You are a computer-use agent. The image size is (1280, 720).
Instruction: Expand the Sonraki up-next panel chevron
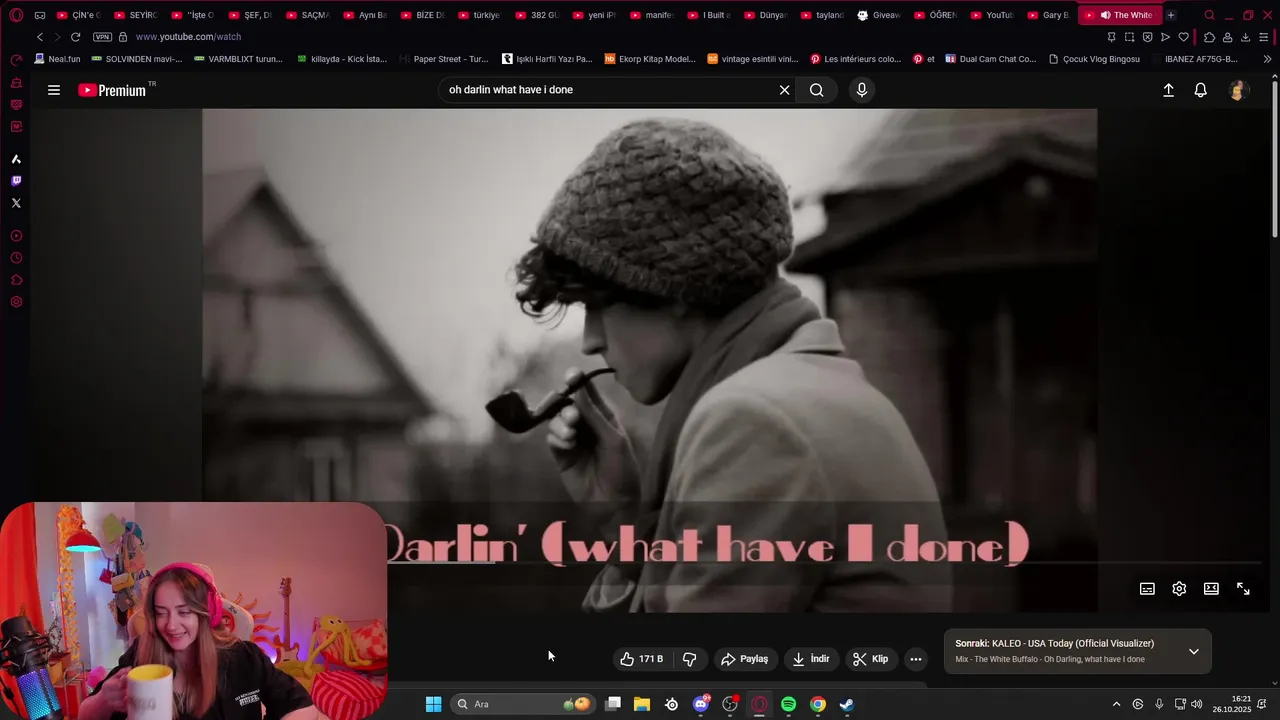(x=1193, y=651)
